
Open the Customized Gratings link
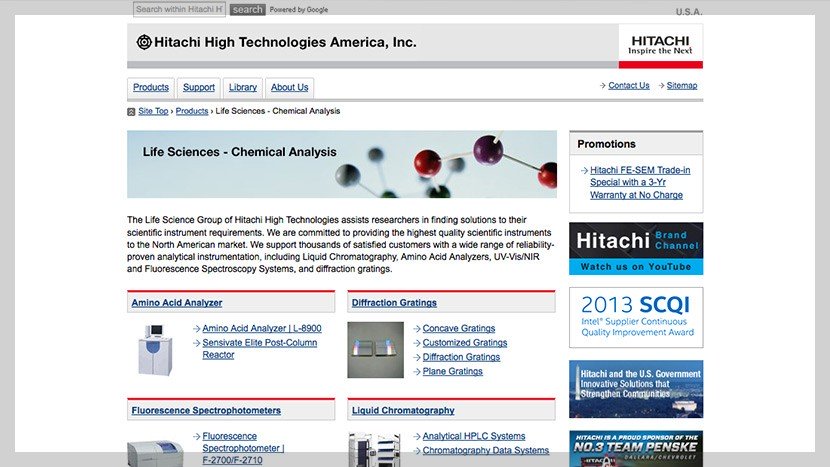(x=465, y=343)
